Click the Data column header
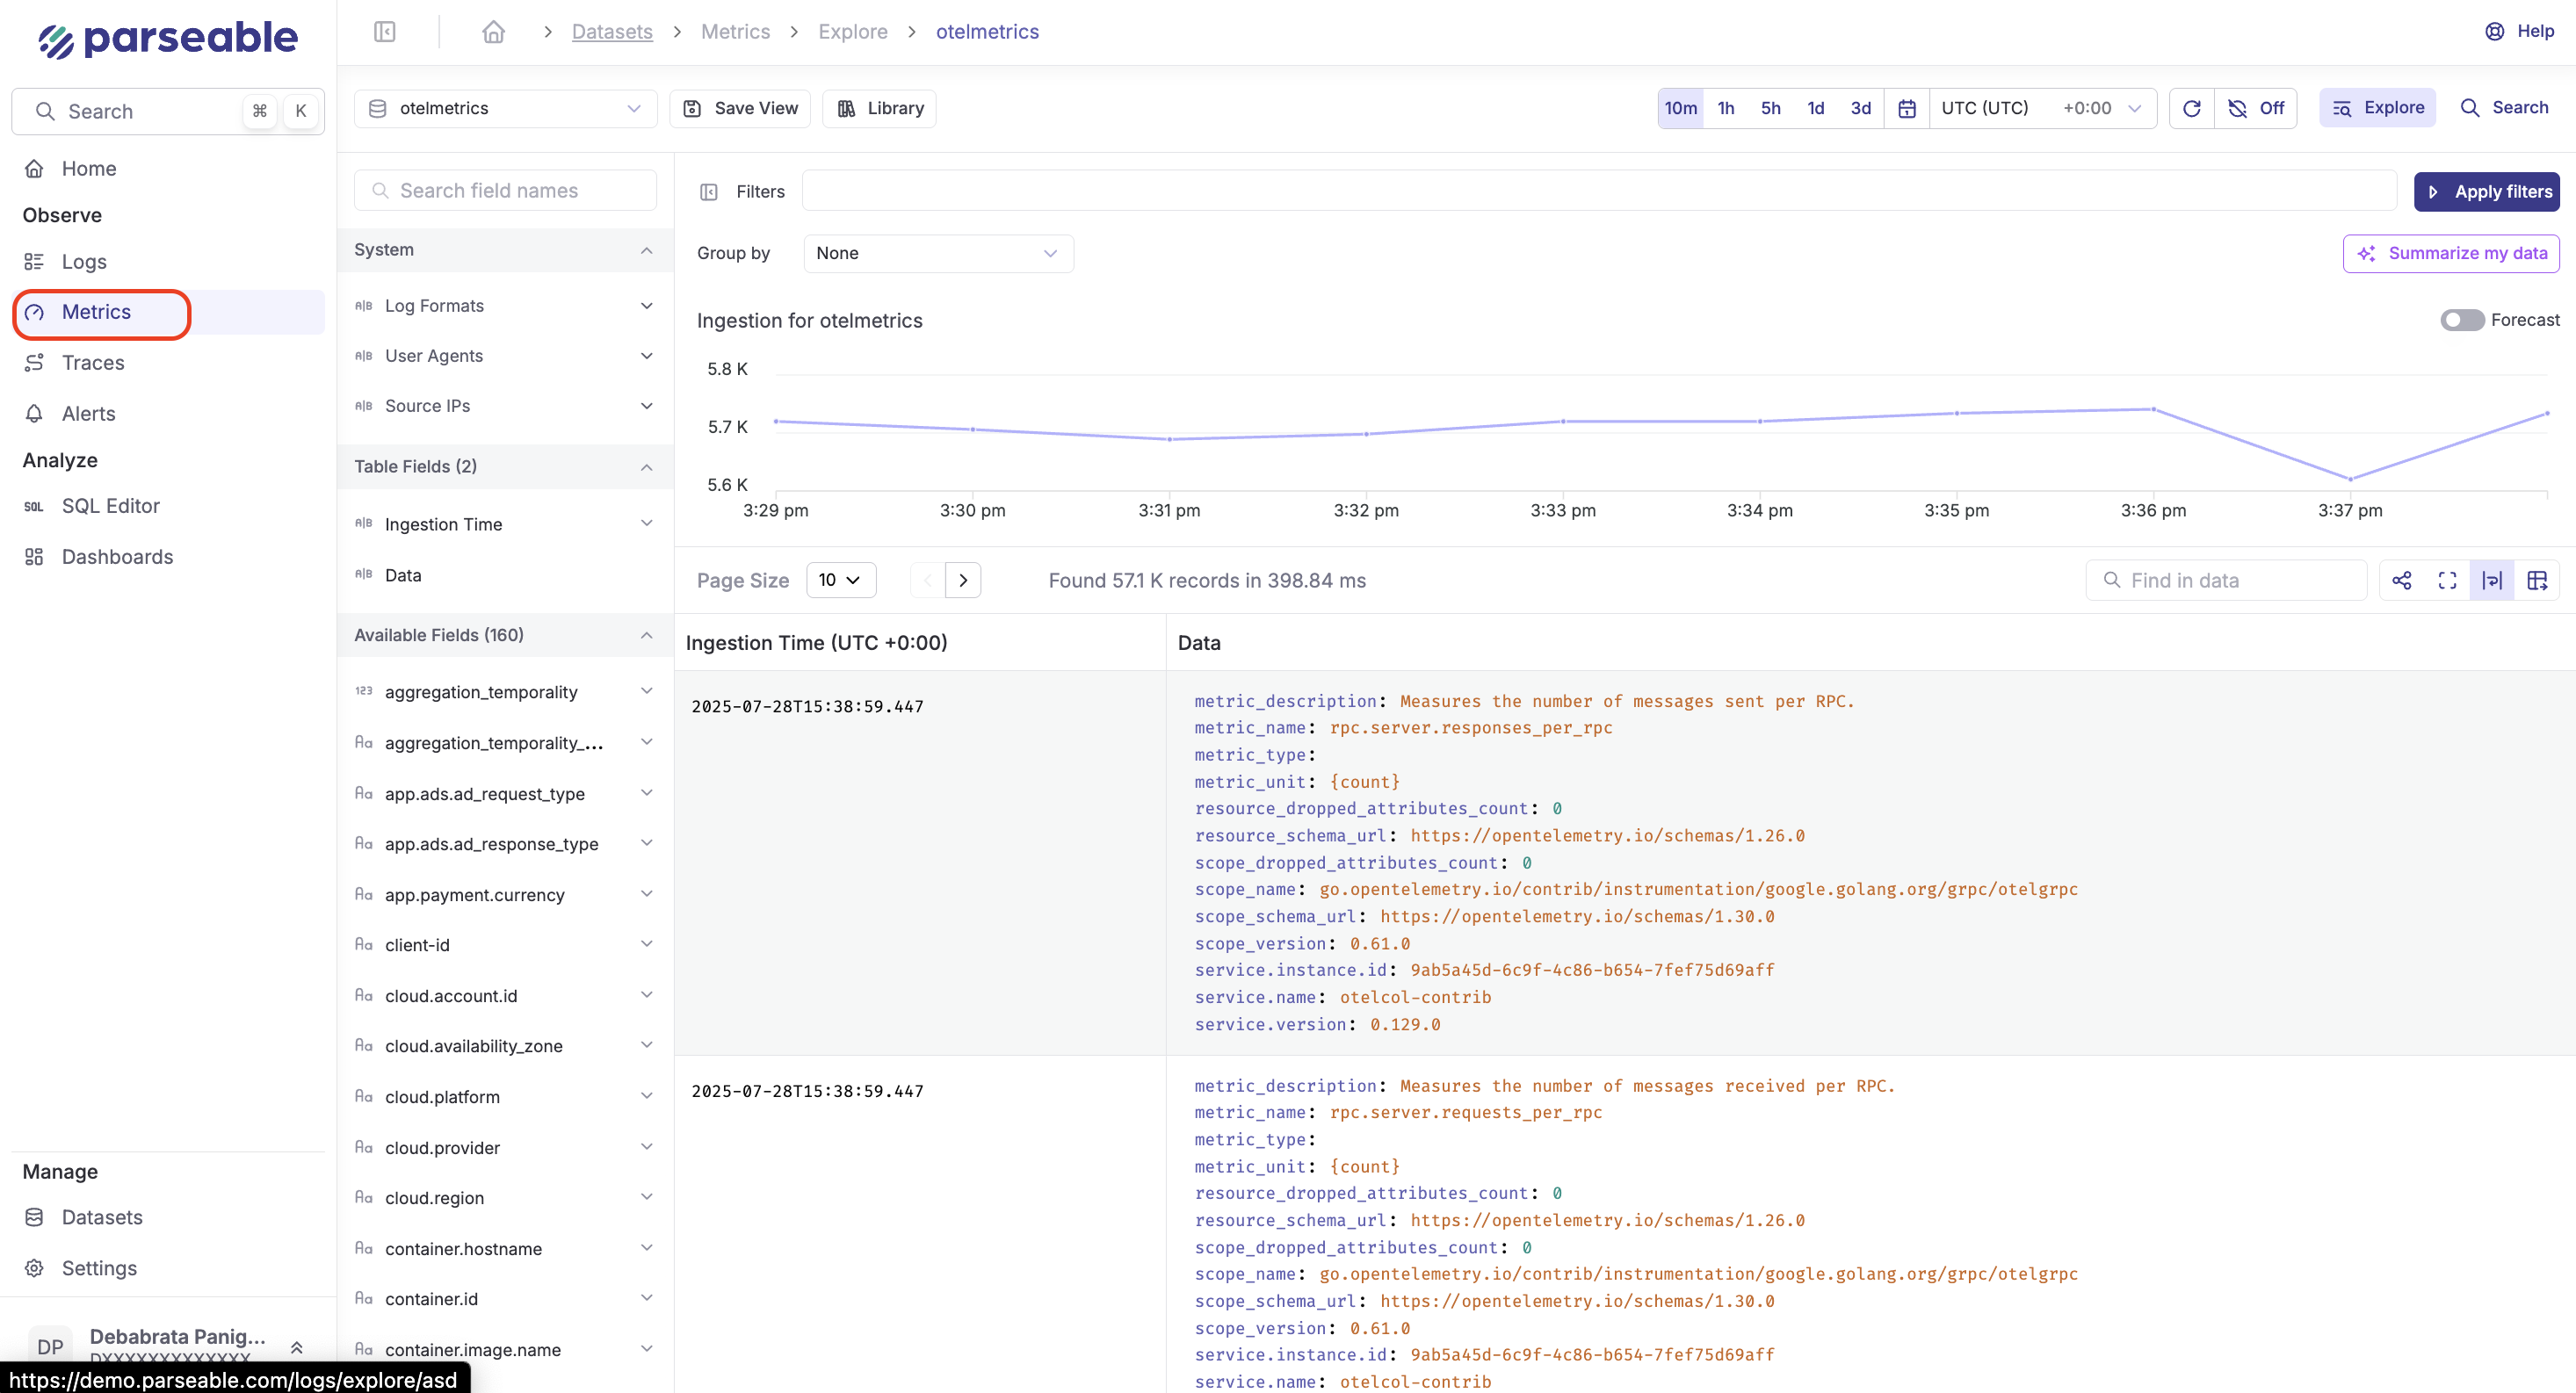 click(1198, 643)
